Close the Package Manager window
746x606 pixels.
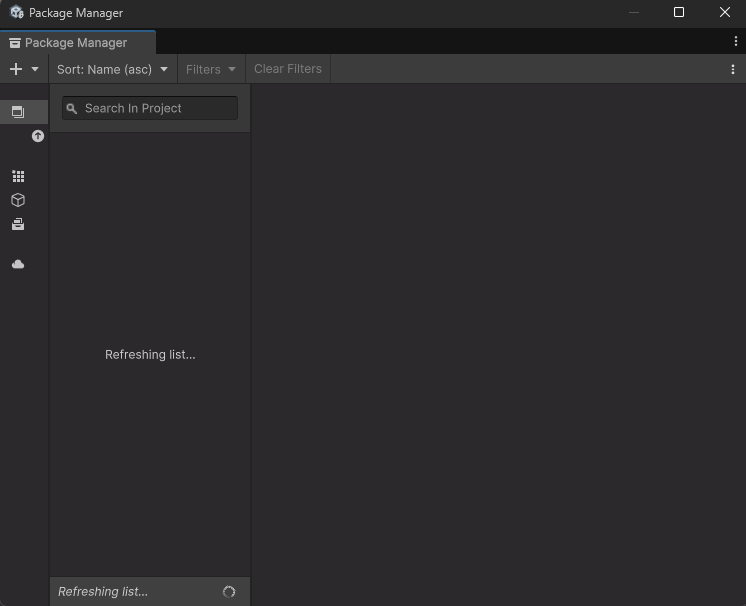[725, 12]
